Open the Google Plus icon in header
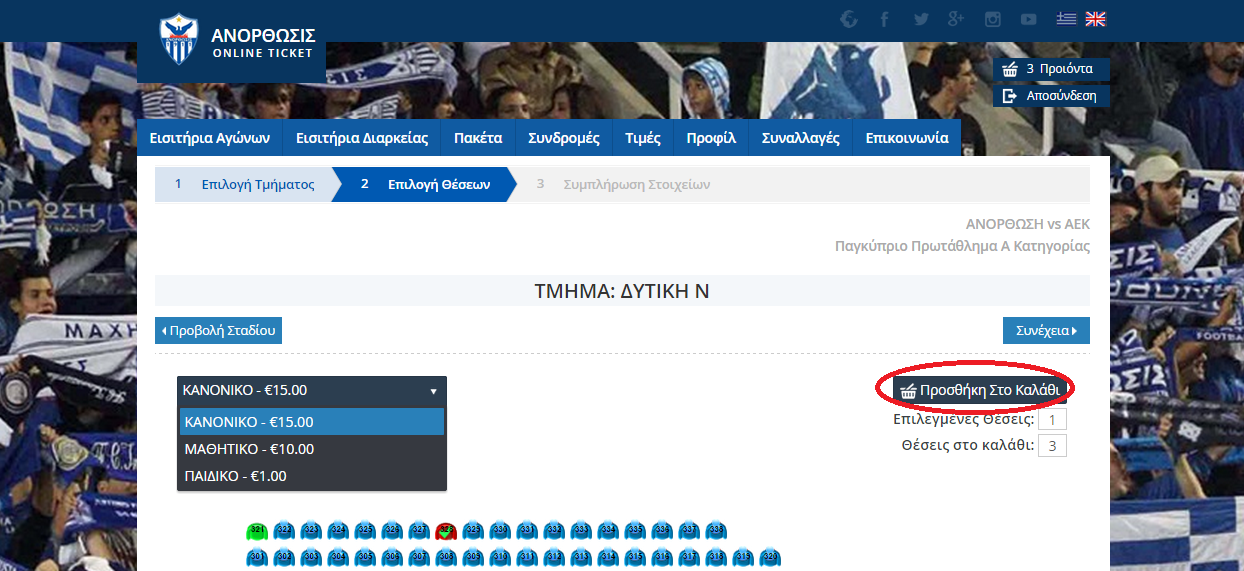The width and height of the screenshot is (1244, 571). point(956,19)
